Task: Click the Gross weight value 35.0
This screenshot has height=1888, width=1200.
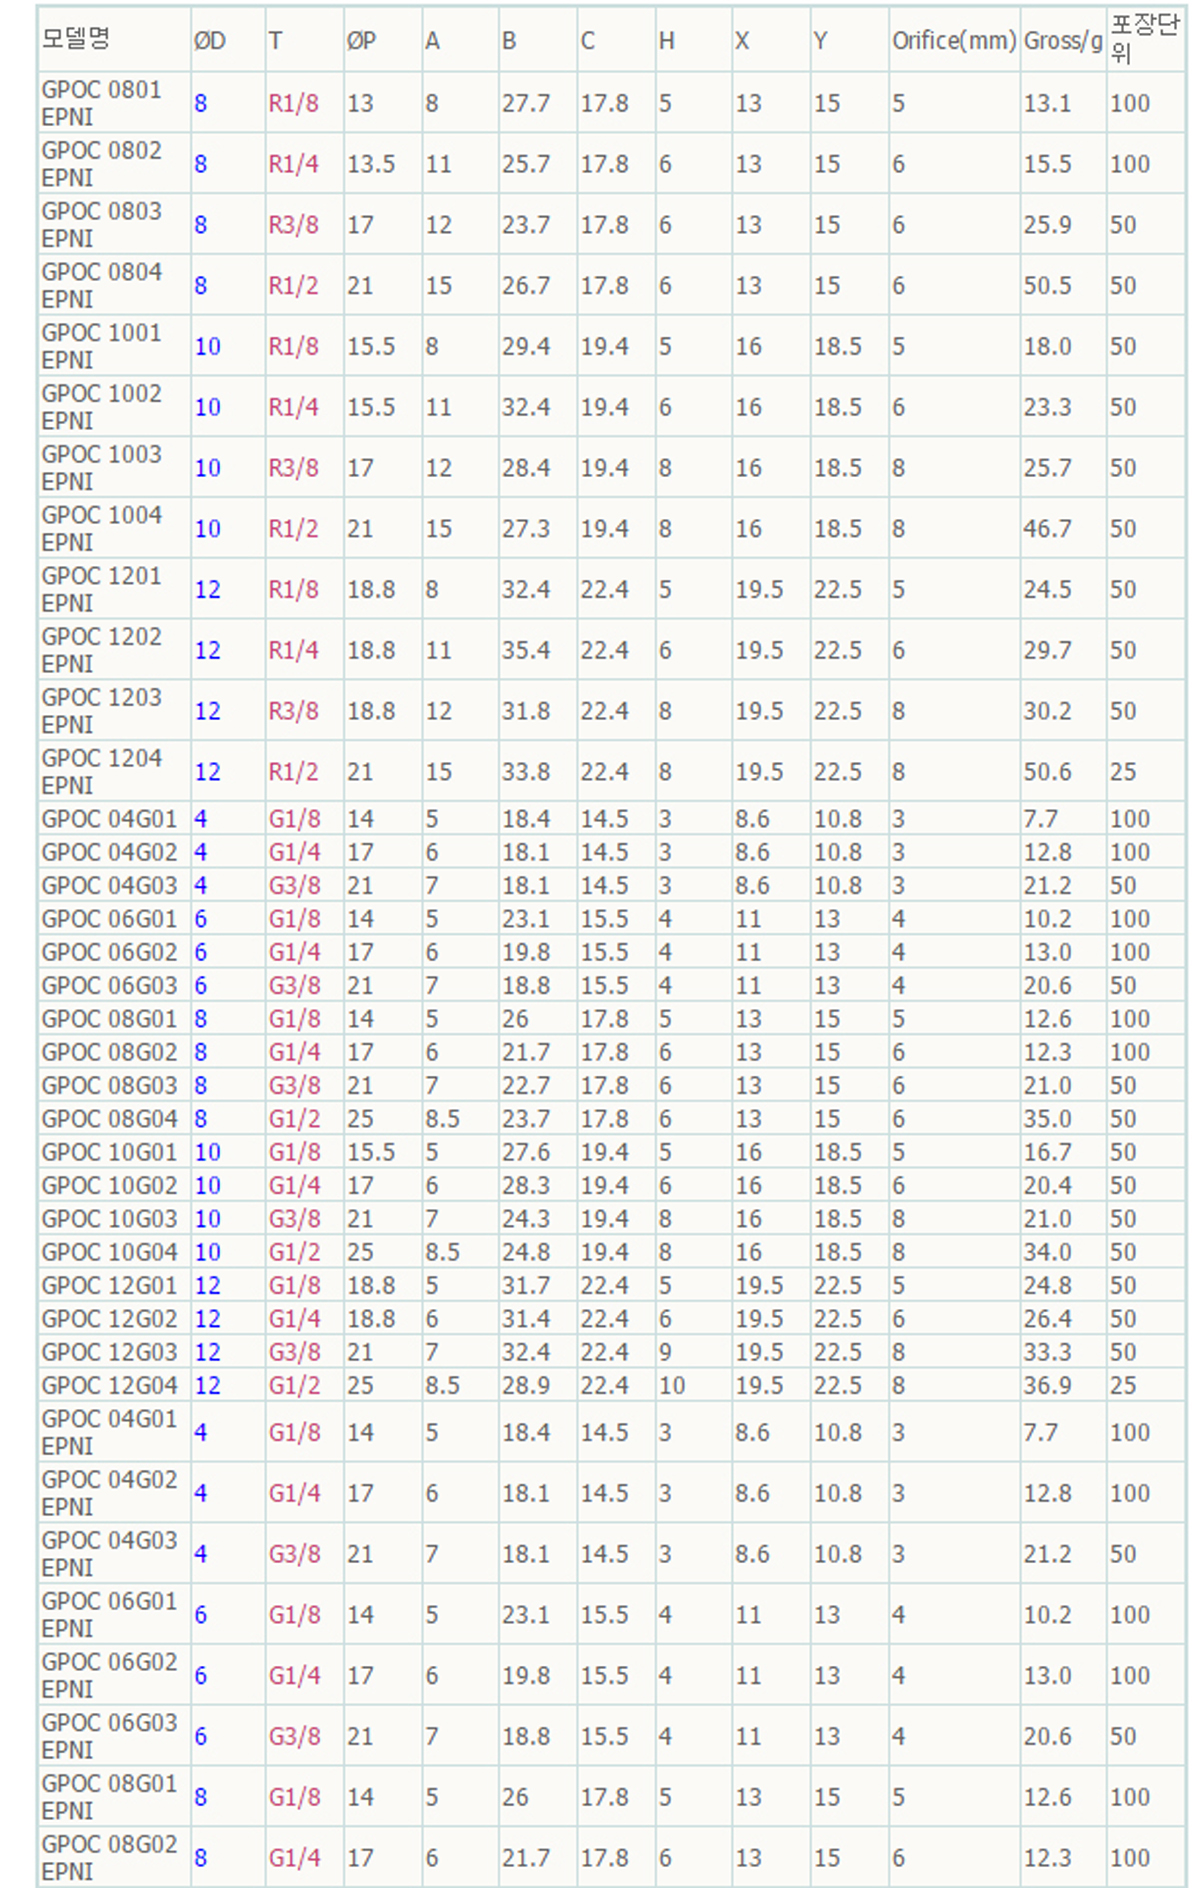Action: click(1047, 1118)
